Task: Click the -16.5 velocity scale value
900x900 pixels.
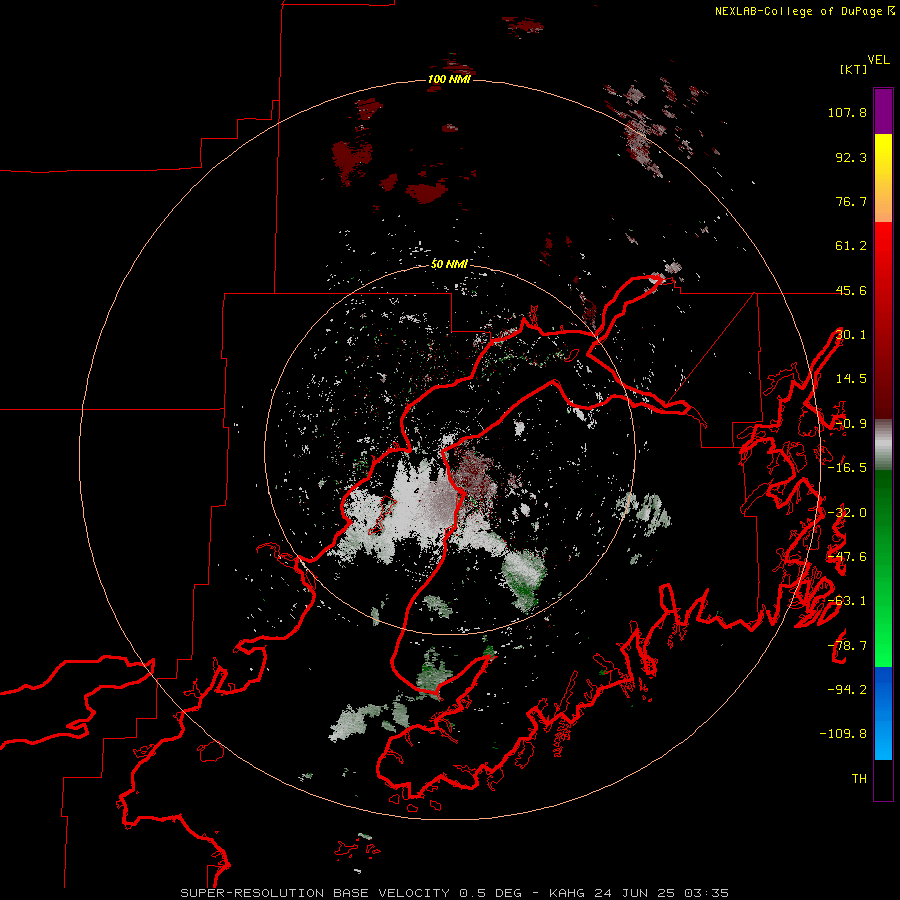Action: coord(847,468)
